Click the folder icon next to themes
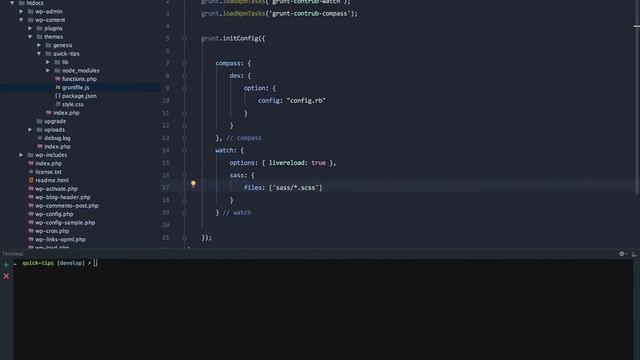The image size is (640, 360). click(x=40, y=37)
